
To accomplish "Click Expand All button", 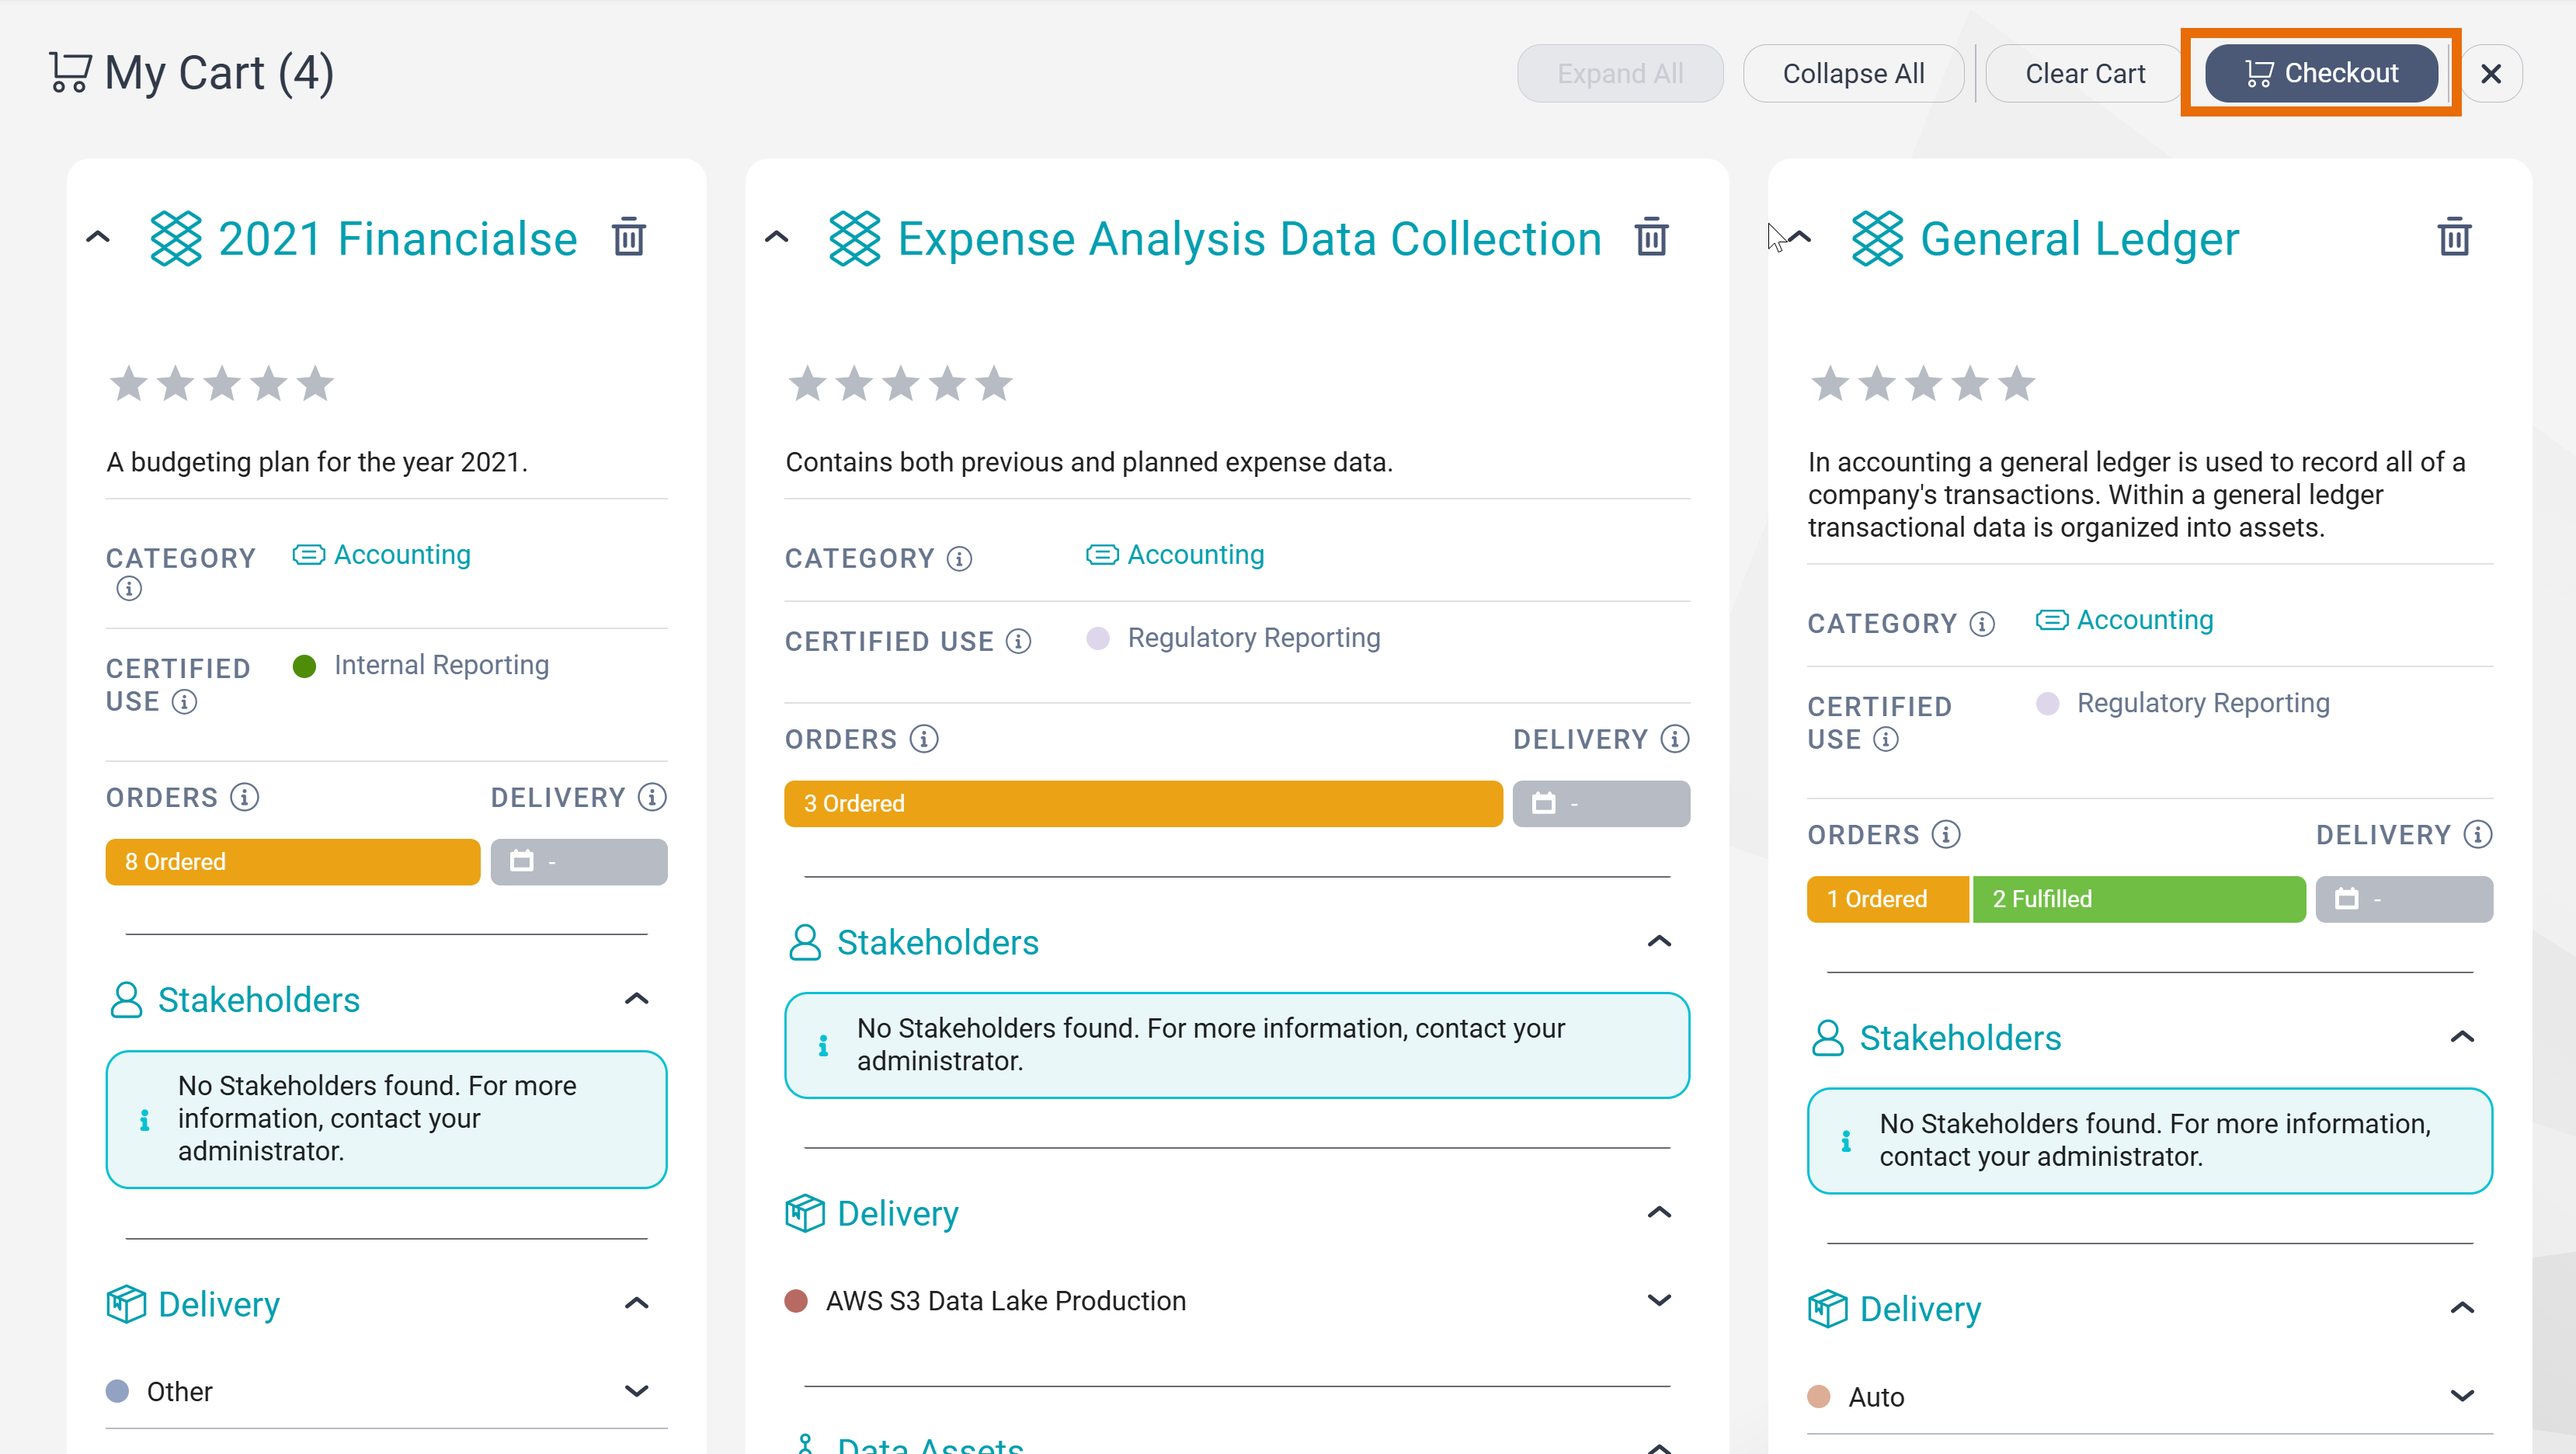I will point(1620,73).
